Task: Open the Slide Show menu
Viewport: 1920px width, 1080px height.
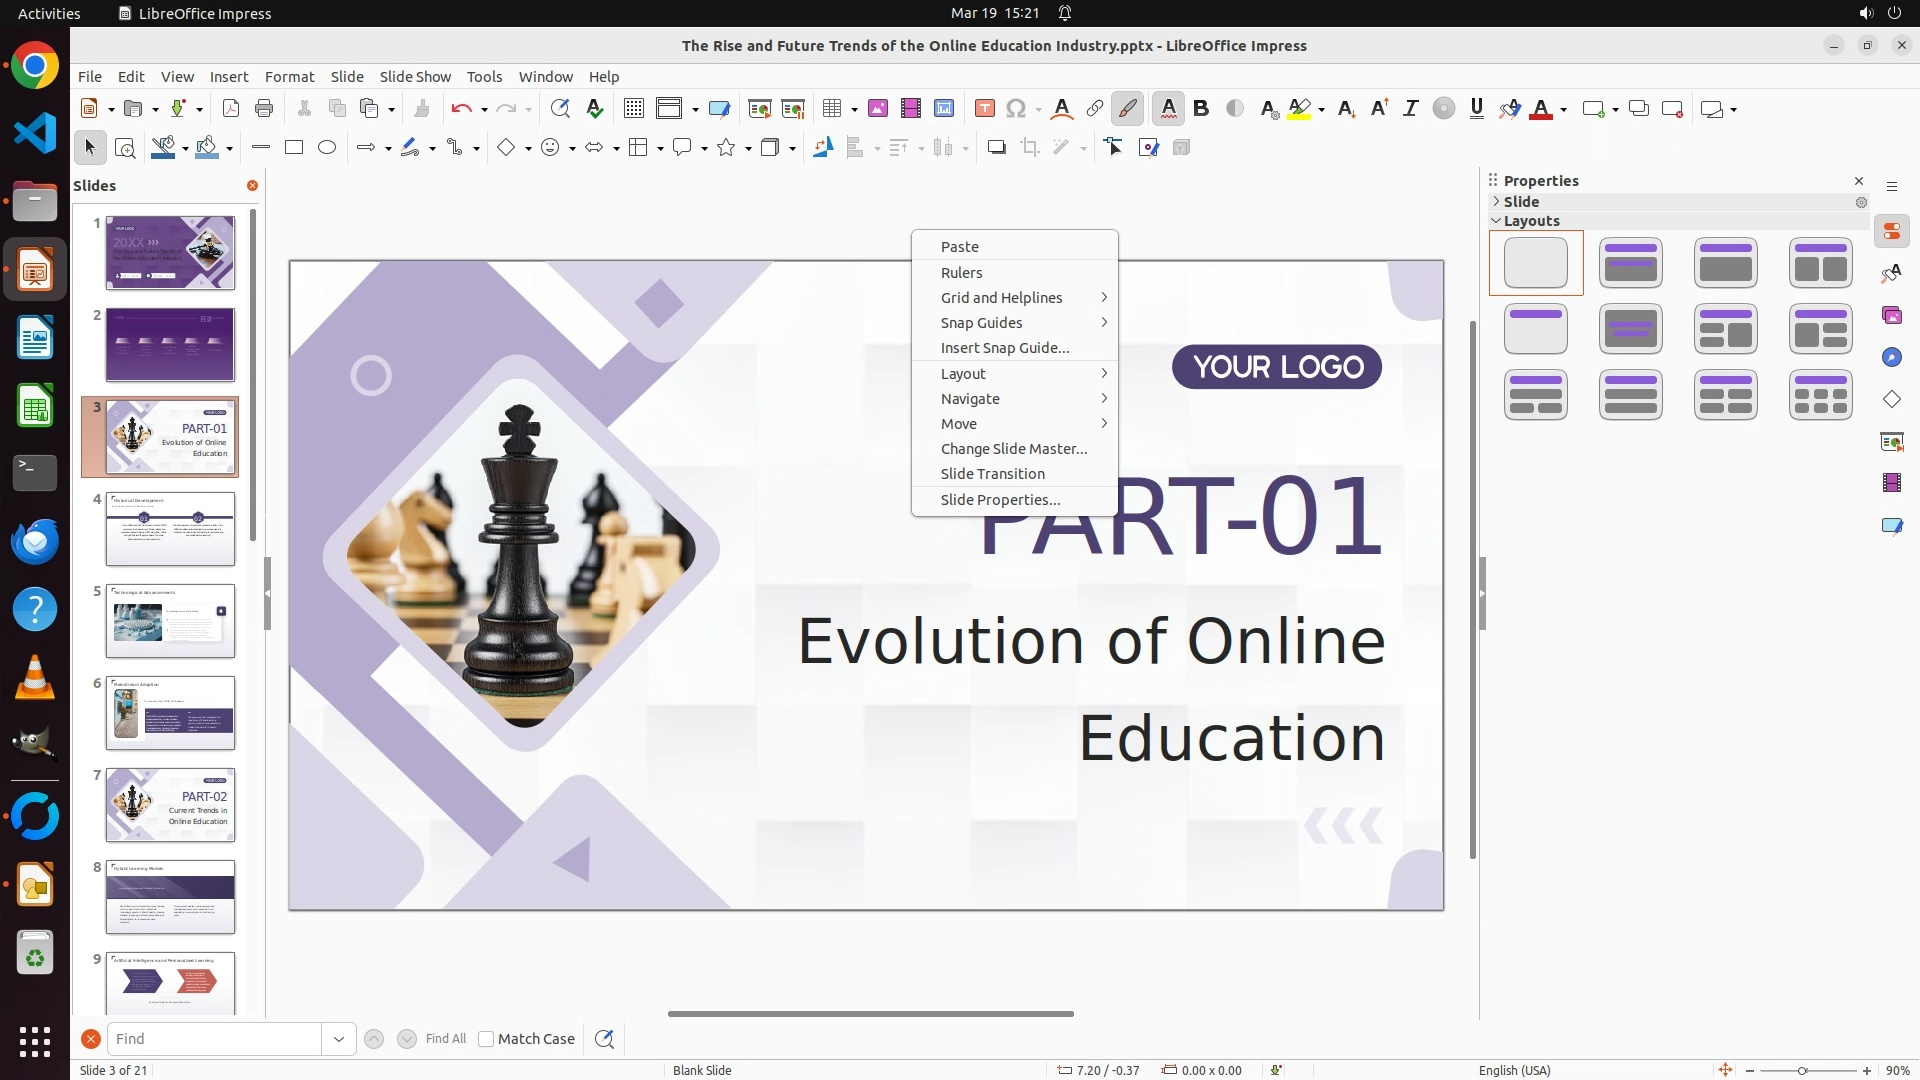Action: click(x=415, y=77)
